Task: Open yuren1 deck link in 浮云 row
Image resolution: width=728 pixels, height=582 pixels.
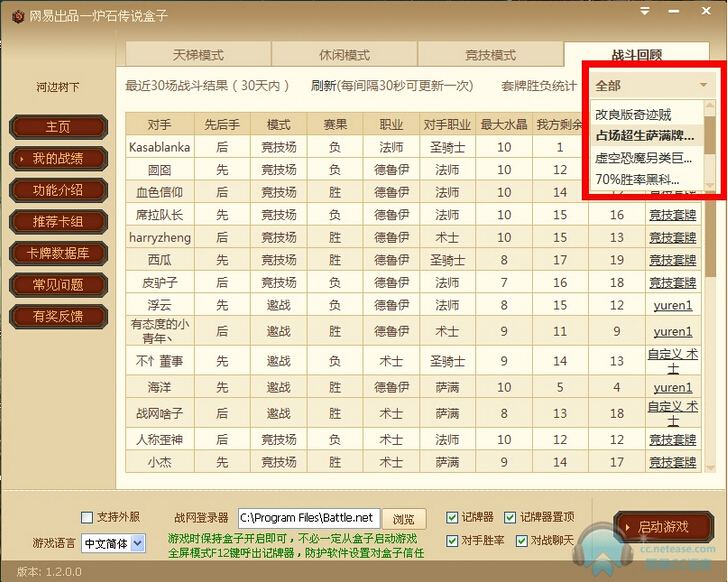Action: pyautogui.click(x=673, y=305)
